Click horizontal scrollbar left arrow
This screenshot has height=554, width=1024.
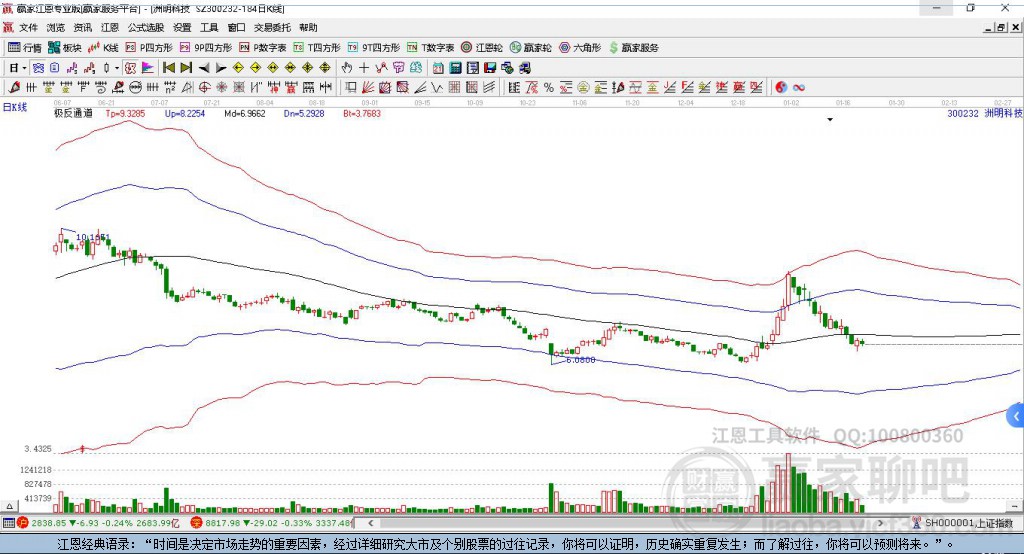click(370, 523)
